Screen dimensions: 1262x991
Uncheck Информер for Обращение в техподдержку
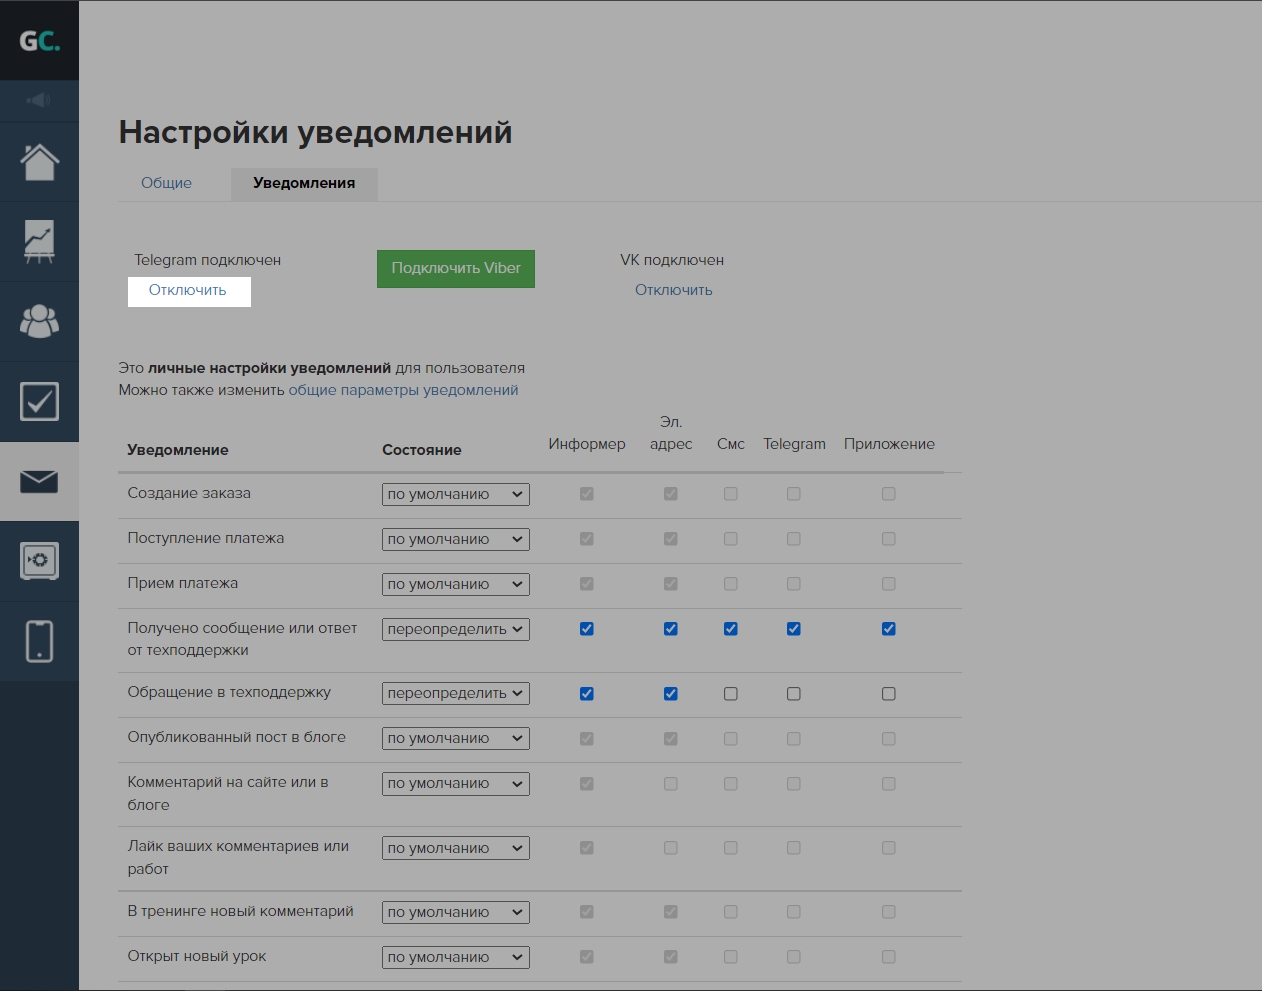coord(587,694)
